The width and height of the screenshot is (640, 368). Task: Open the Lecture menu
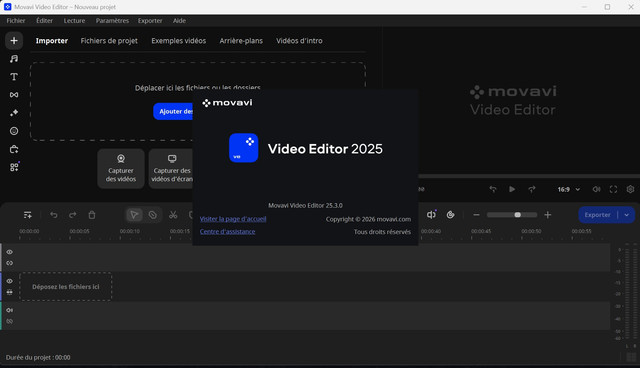[74, 20]
